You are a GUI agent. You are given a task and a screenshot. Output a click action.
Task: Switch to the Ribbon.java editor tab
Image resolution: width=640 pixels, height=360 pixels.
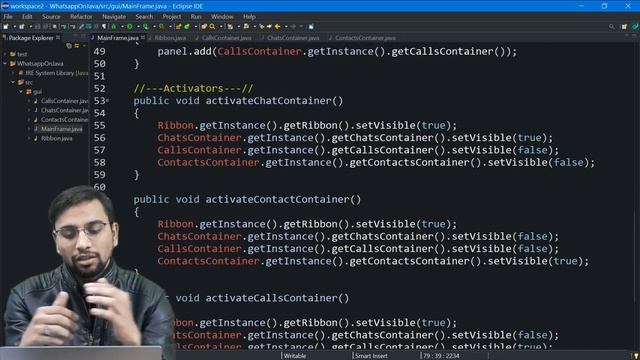pos(167,38)
